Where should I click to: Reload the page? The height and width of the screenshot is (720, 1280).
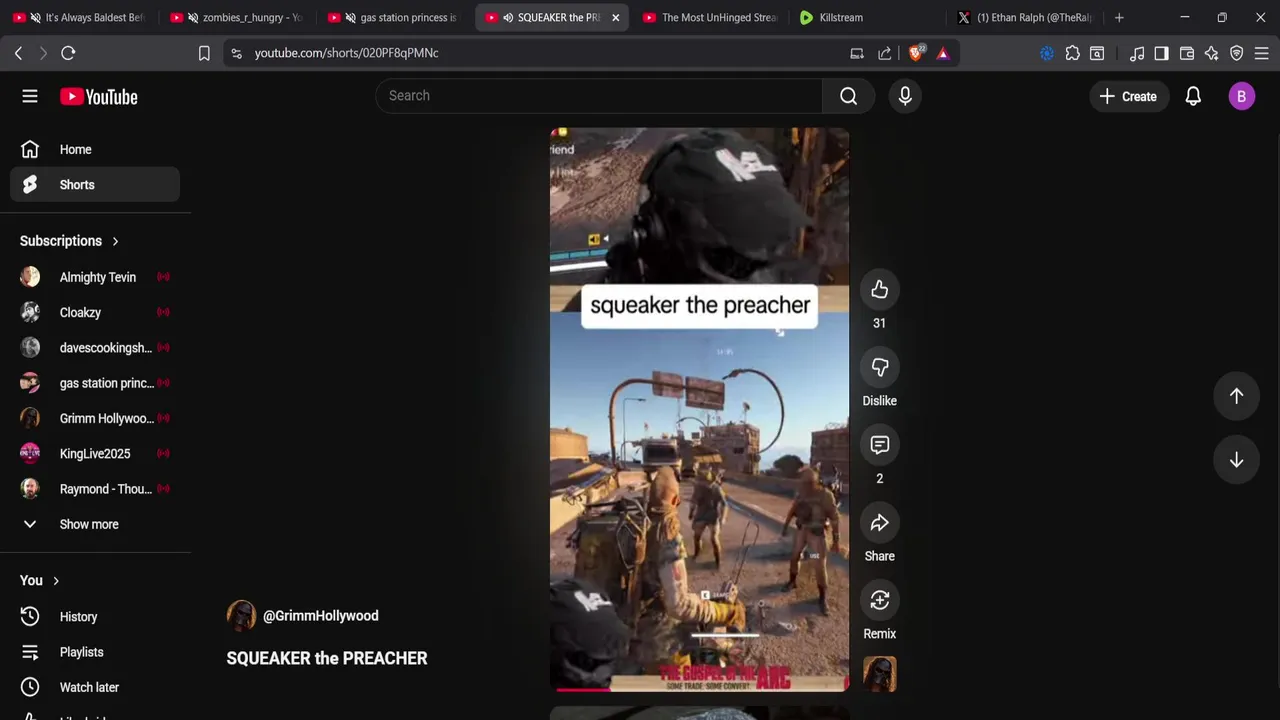68,53
